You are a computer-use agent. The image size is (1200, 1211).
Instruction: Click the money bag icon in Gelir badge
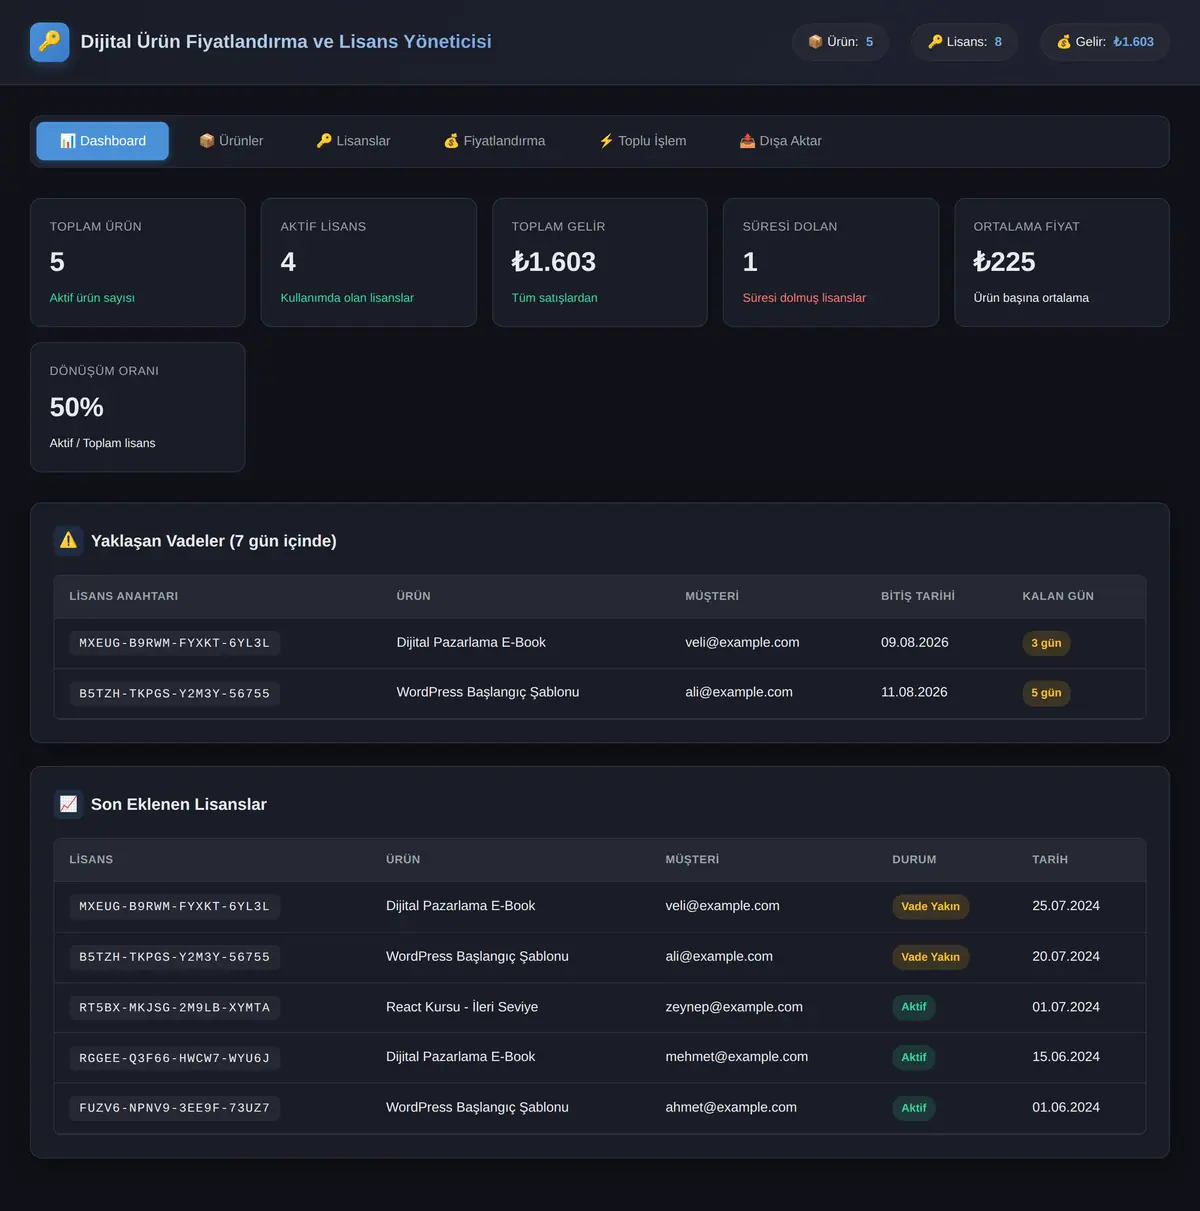tap(1064, 42)
